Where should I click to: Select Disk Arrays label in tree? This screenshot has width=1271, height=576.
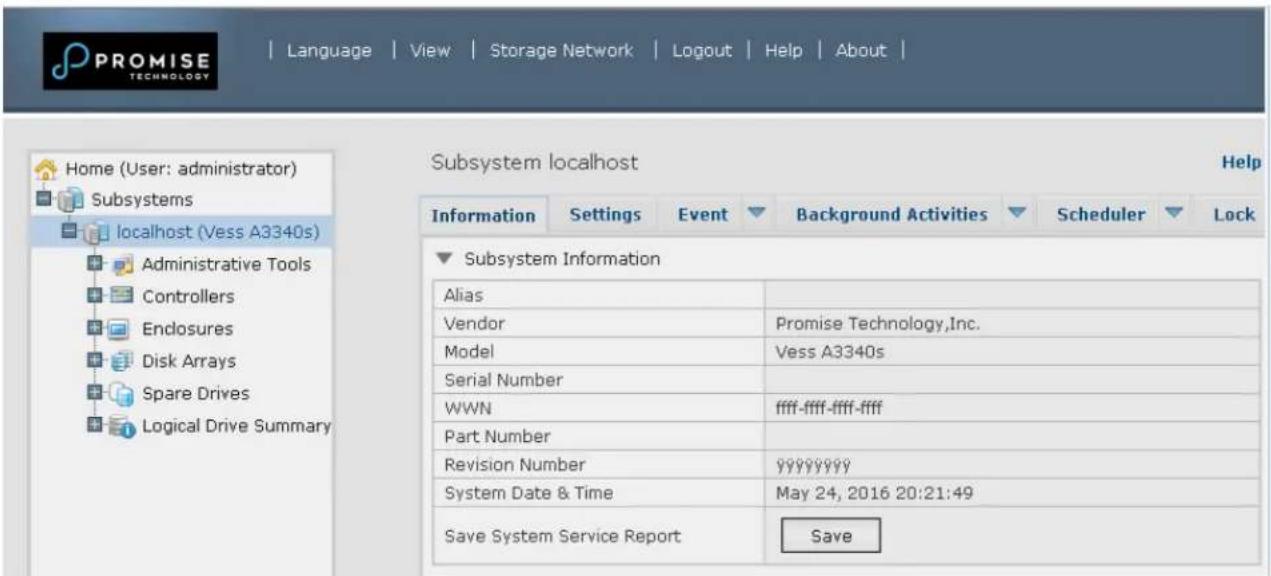pos(189,361)
